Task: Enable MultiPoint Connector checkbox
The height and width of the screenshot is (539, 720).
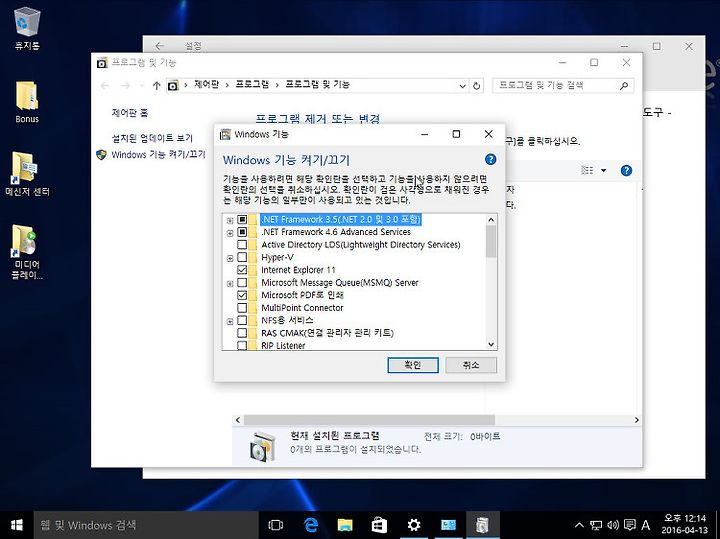Action: tap(242, 308)
